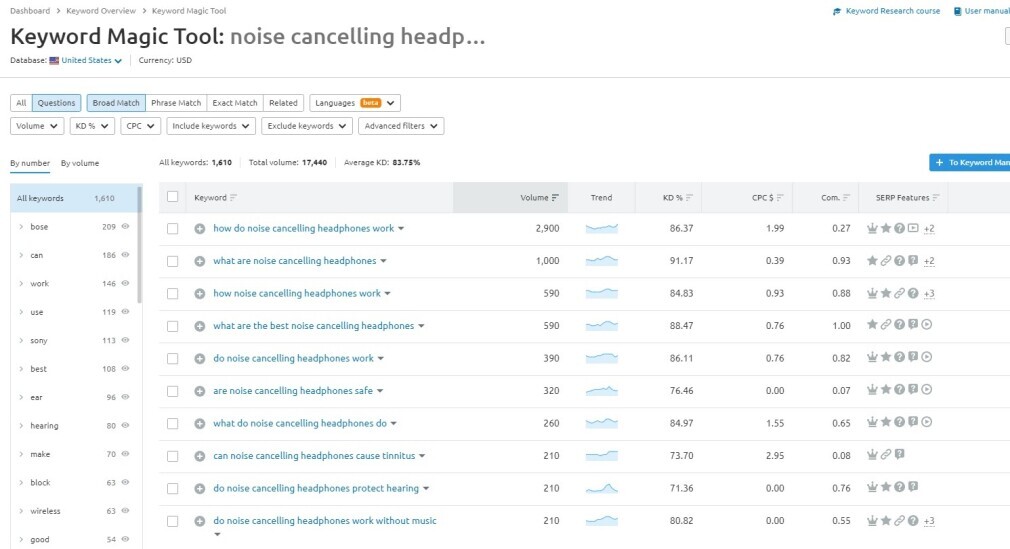This screenshot has height=549, width=1010.
Task: Sort by CPC $ column icon
Action: pyautogui.click(x=780, y=198)
